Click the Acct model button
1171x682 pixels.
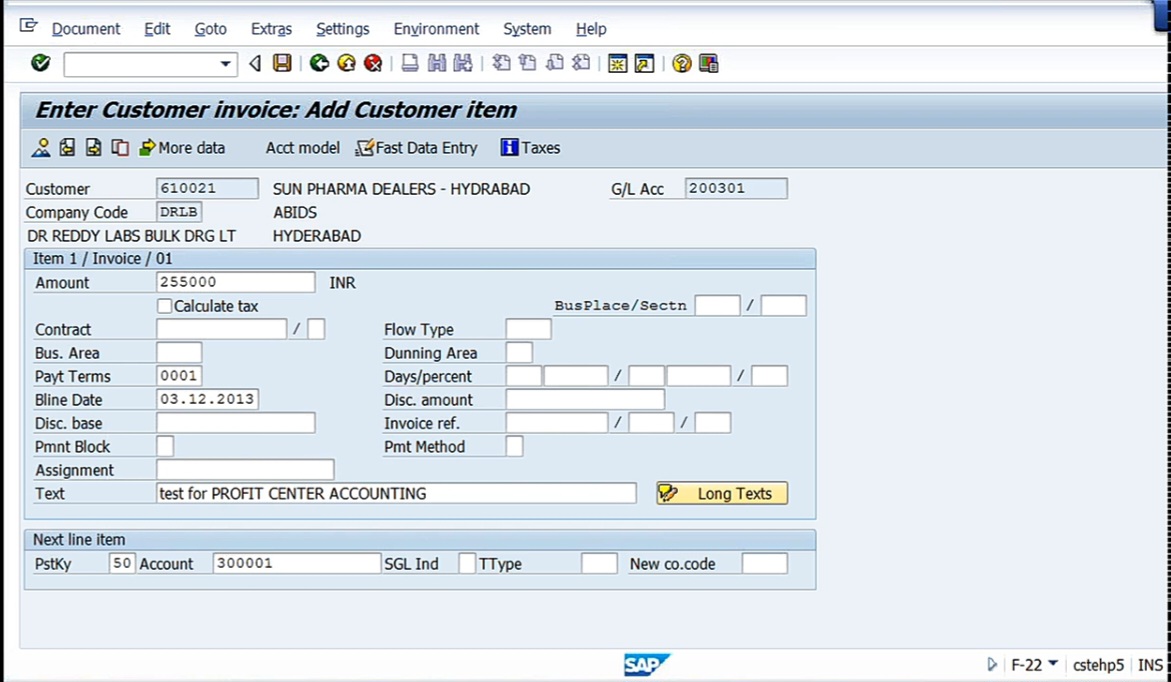point(302,148)
